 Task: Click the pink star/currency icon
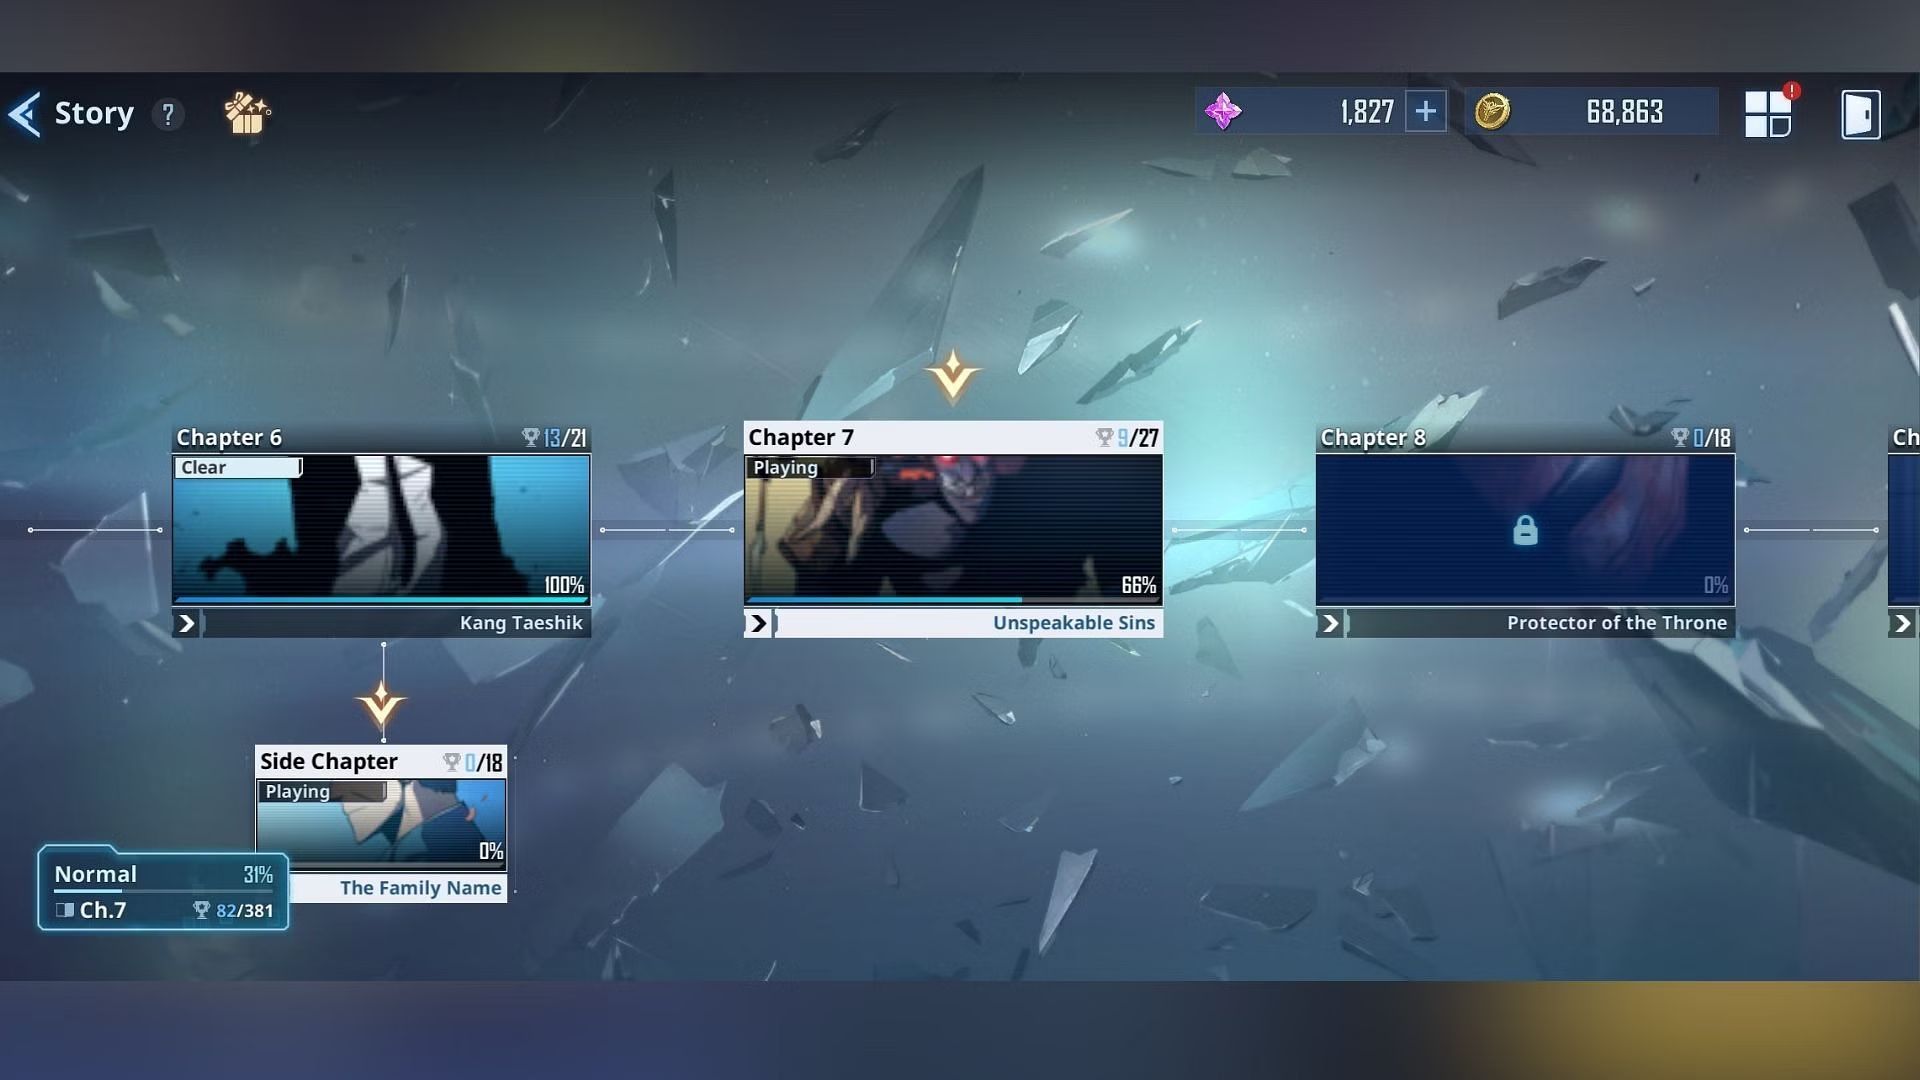pos(1222,112)
